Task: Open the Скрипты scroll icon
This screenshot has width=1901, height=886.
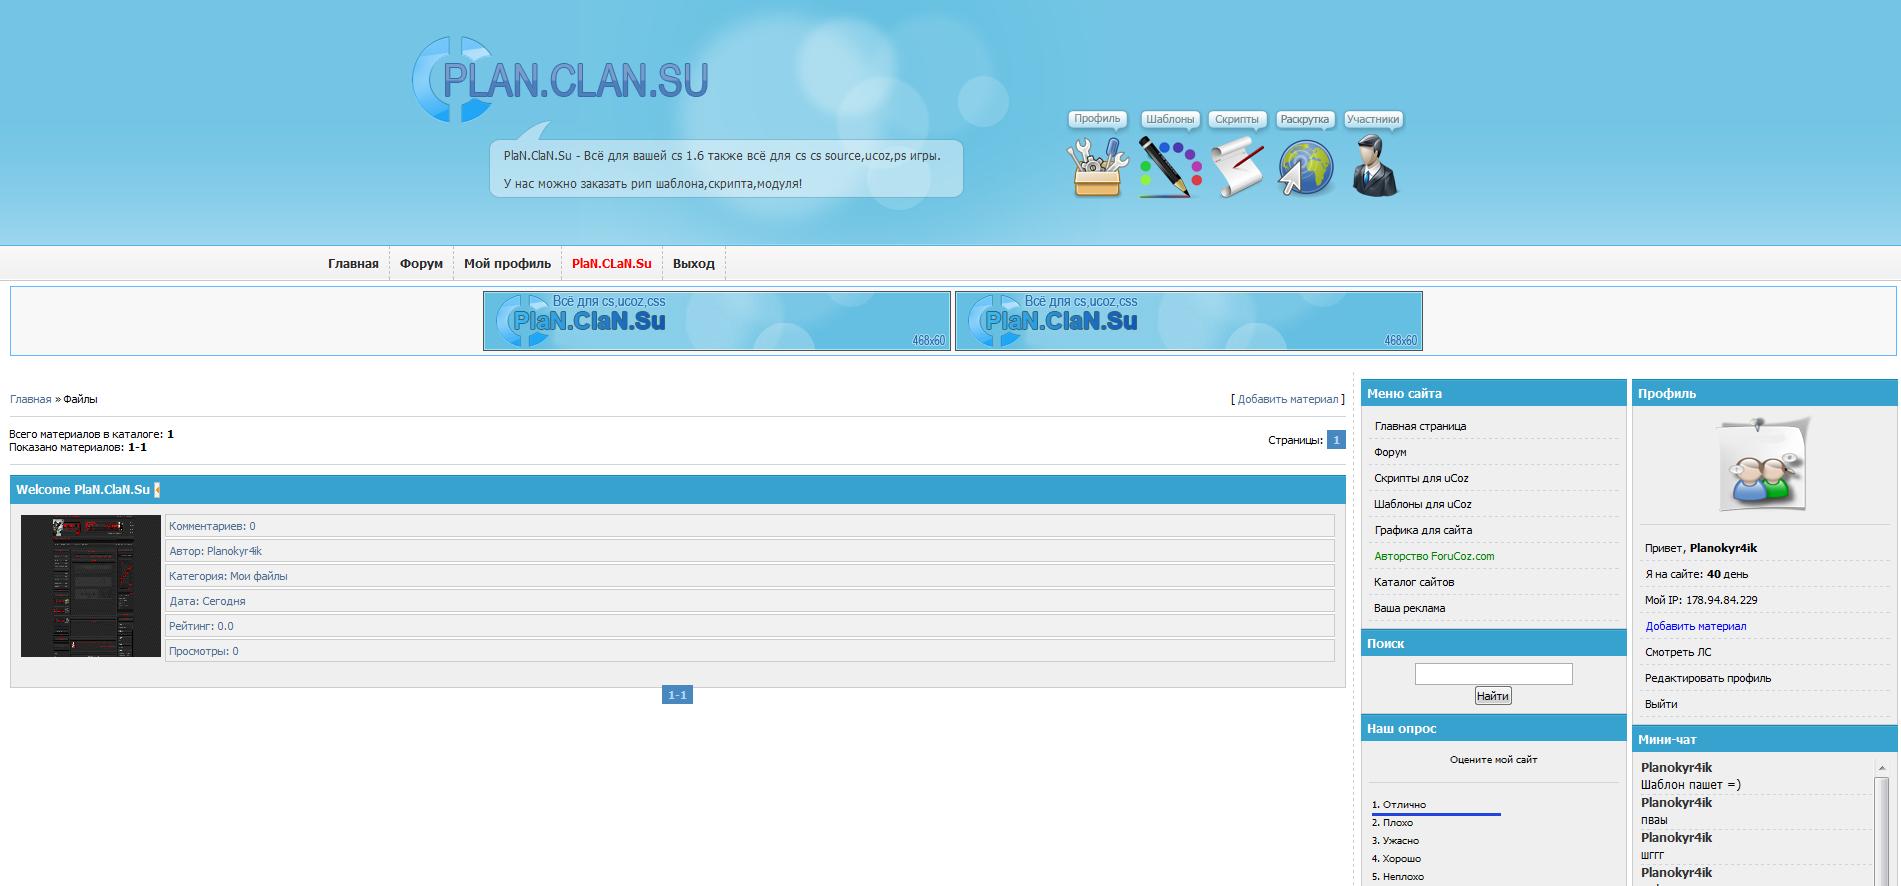Action: point(1237,167)
